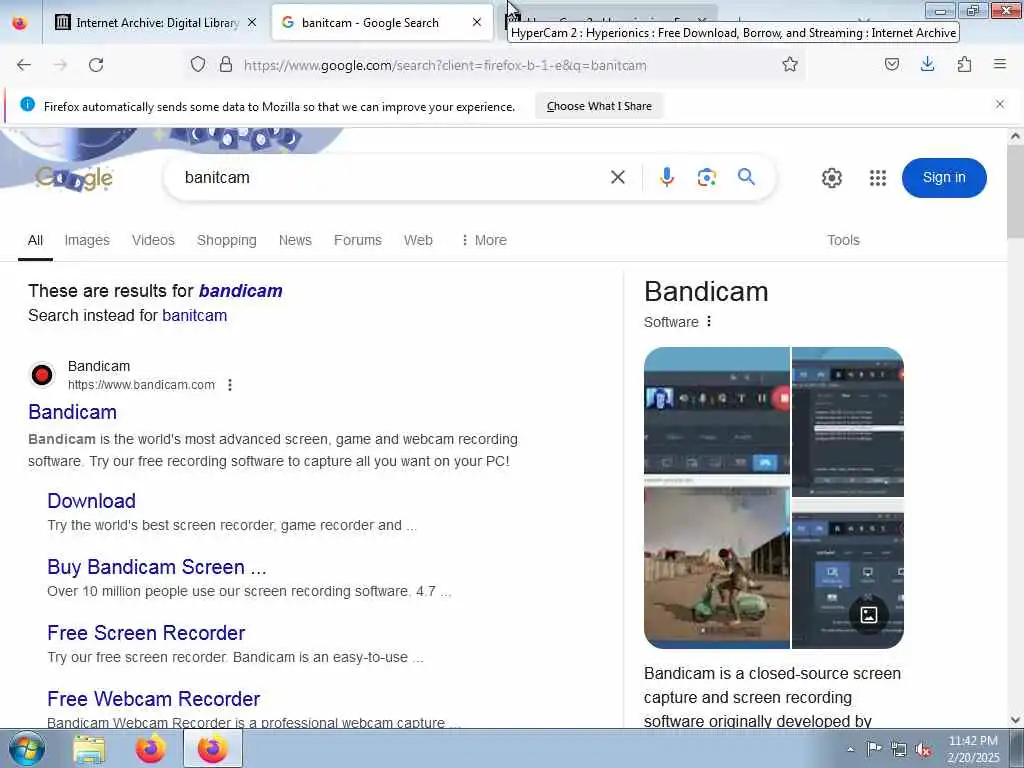1024x768 pixels.
Task: Open the network tray icon
Action: tap(899, 750)
